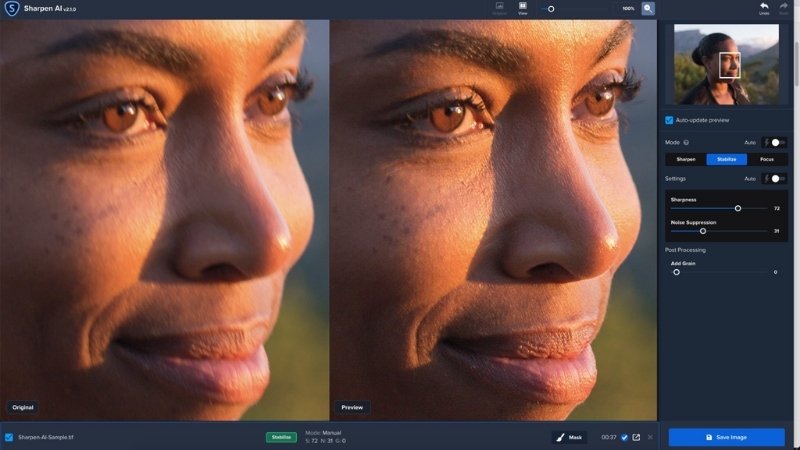Select the Stabilize mode tab
The width and height of the screenshot is (800, 450).
726,159
